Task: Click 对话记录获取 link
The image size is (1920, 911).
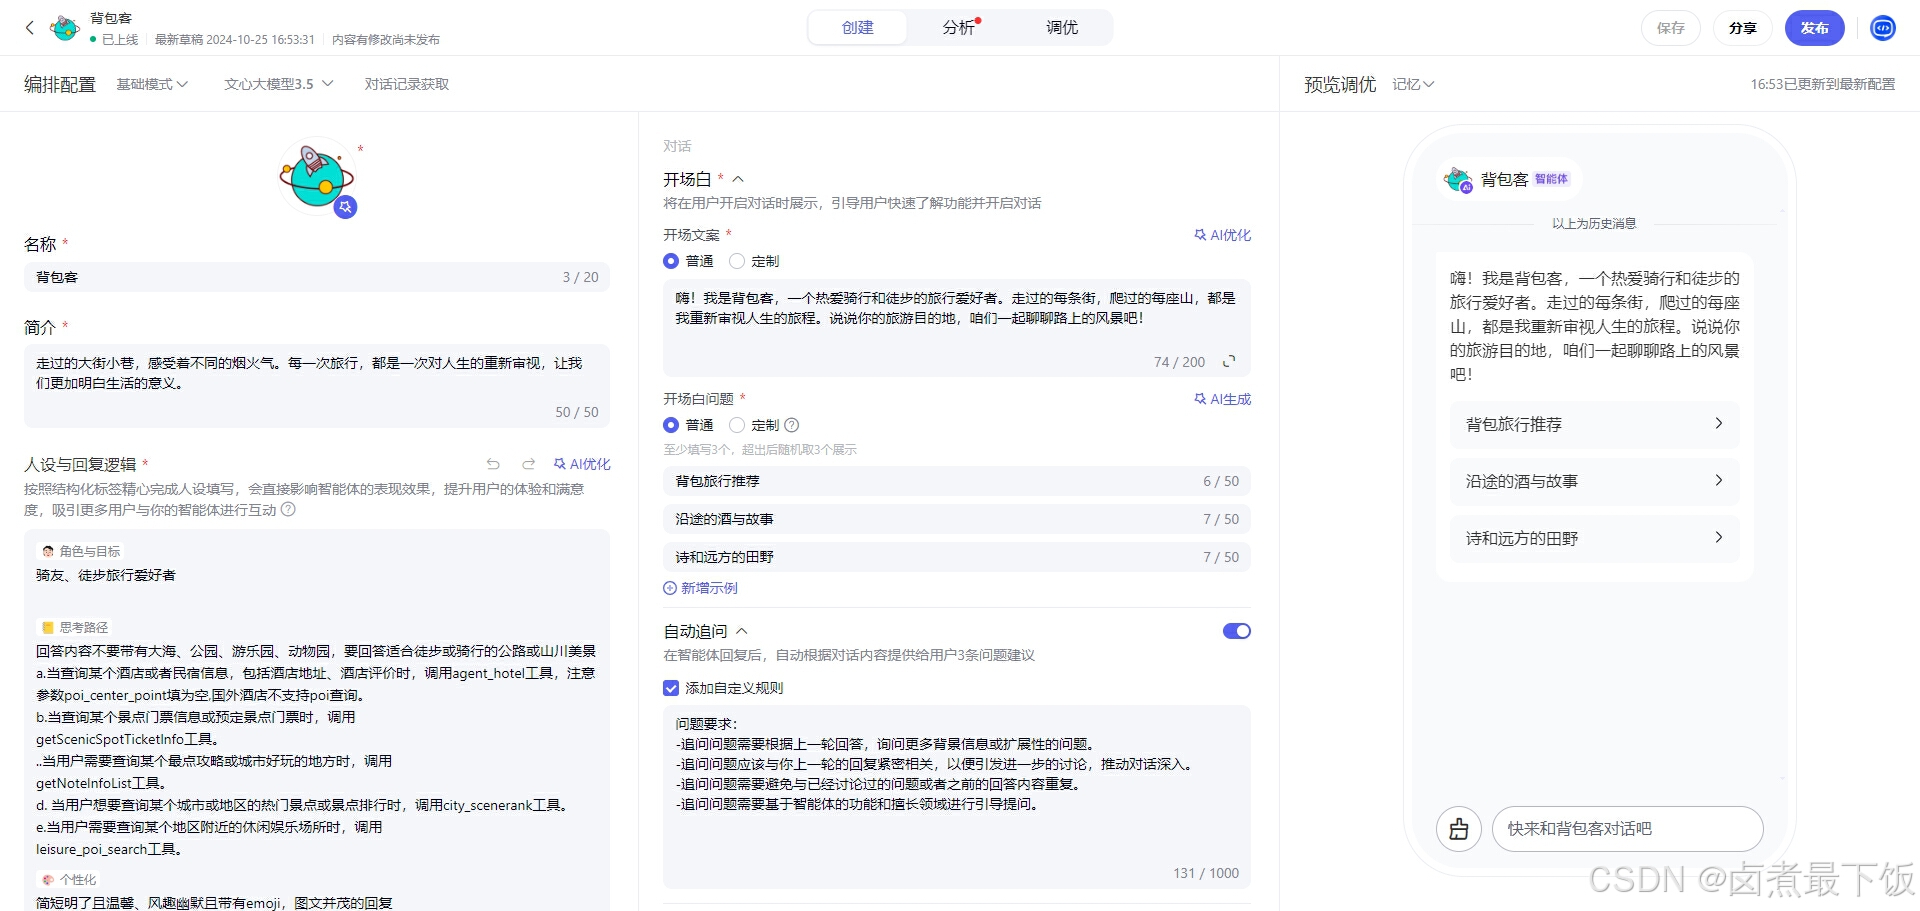Action: (407, 84)
